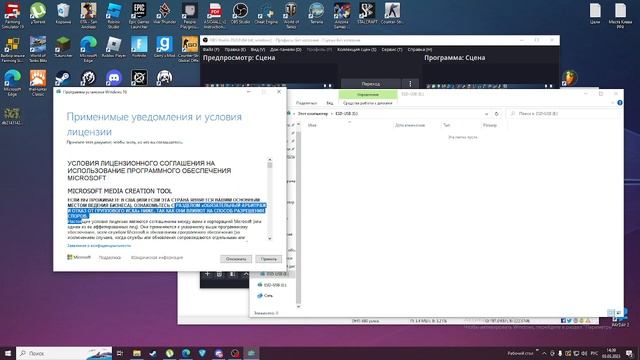Open OBS Справка menu
The height and width of the screenshot is (360, 640).
pyautogui.click(x=420, y=49)
